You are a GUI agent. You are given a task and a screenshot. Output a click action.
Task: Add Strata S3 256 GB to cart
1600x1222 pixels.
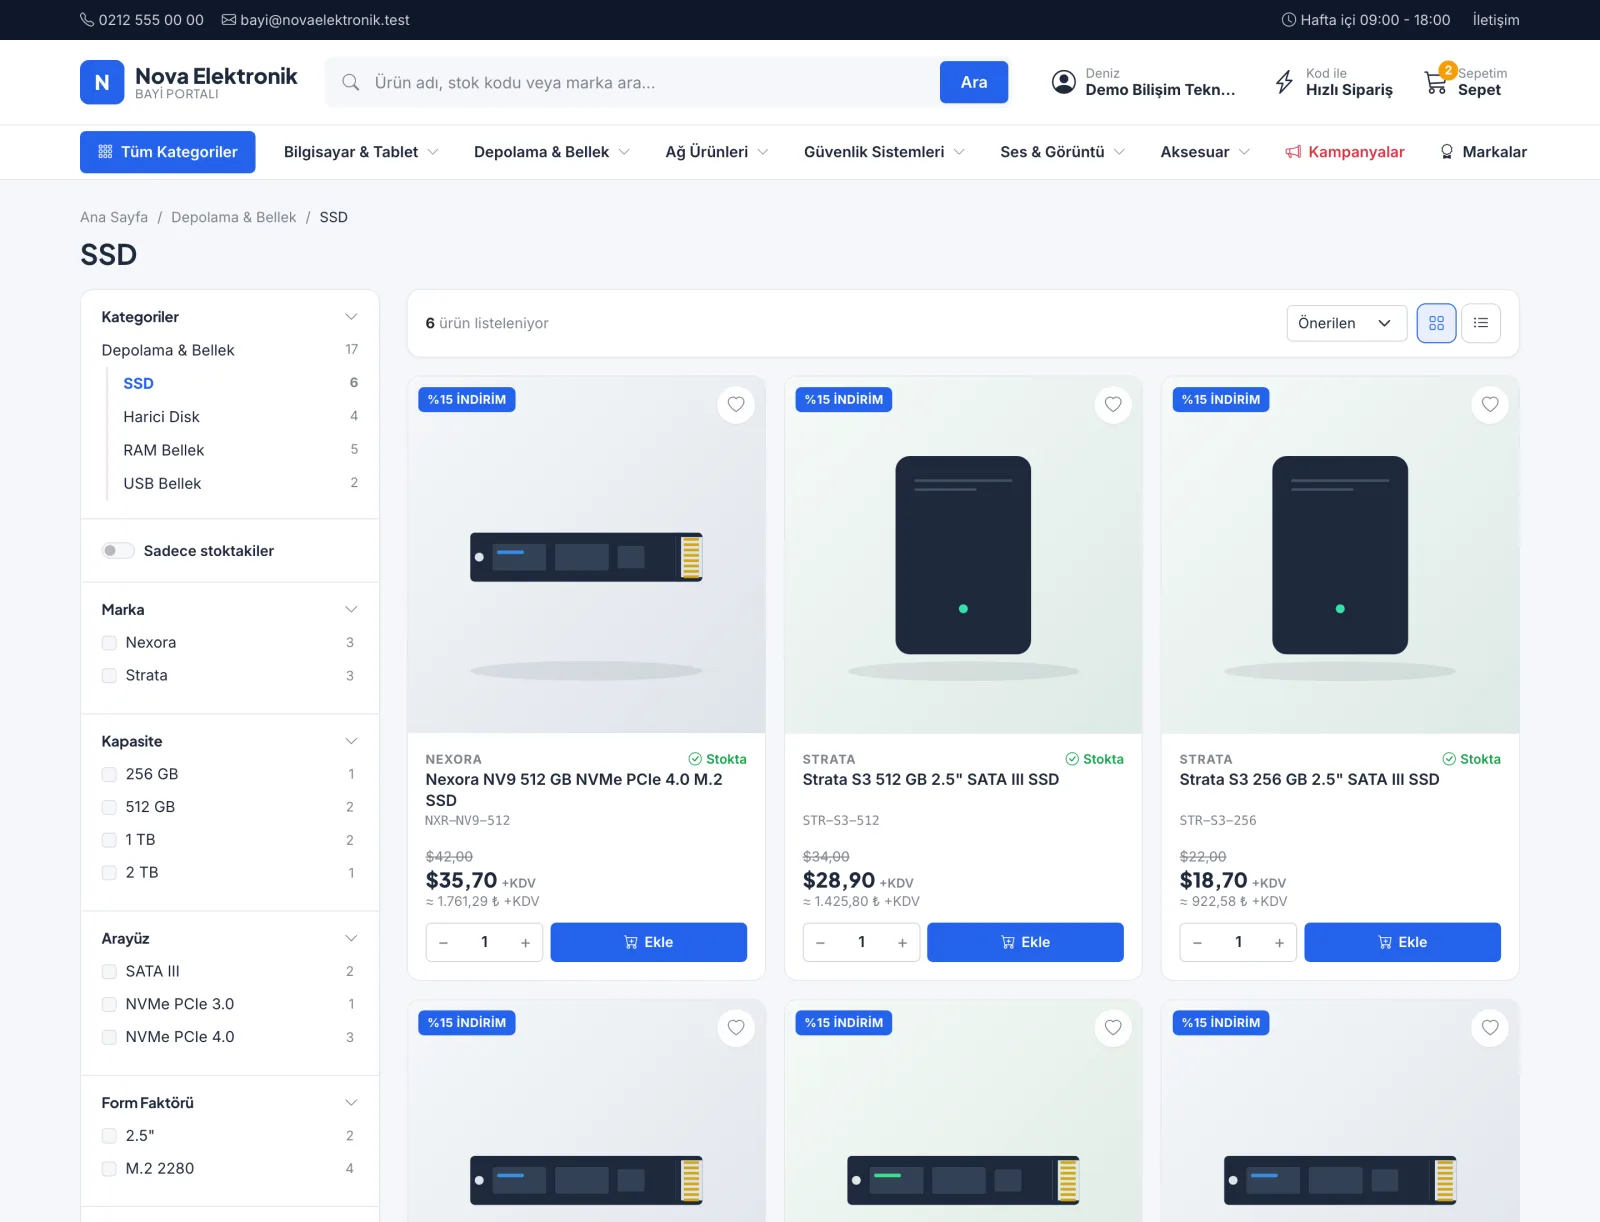[1402, 942]
